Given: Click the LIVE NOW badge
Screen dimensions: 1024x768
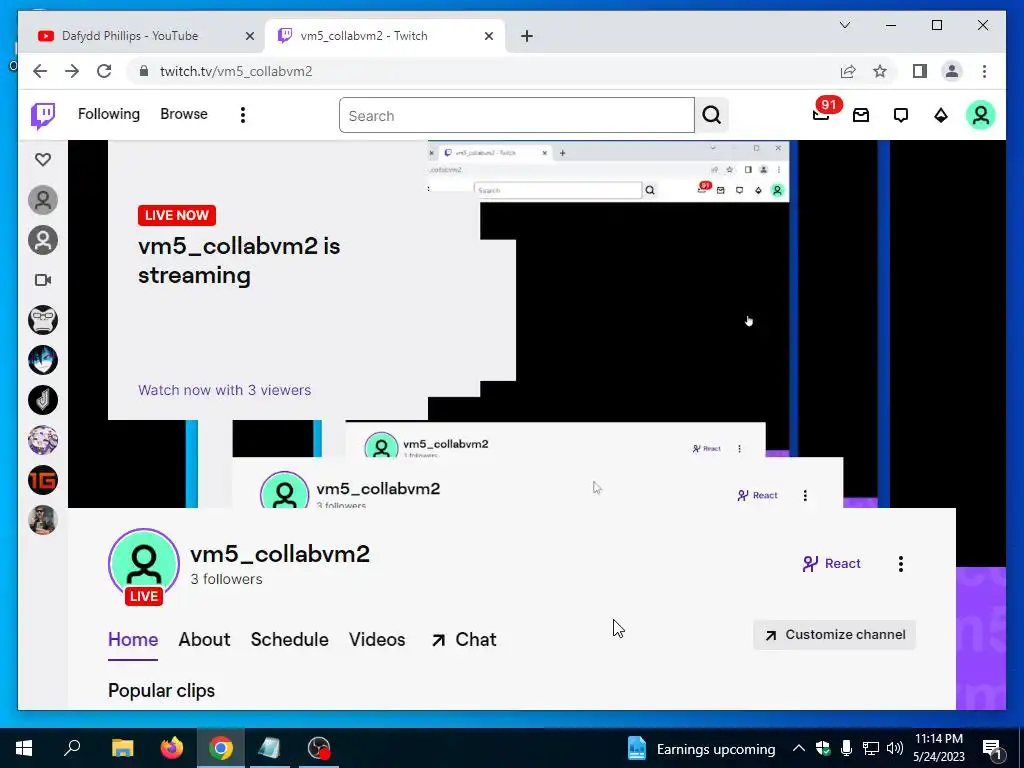Looking at the screenshot, I should 176,216.
